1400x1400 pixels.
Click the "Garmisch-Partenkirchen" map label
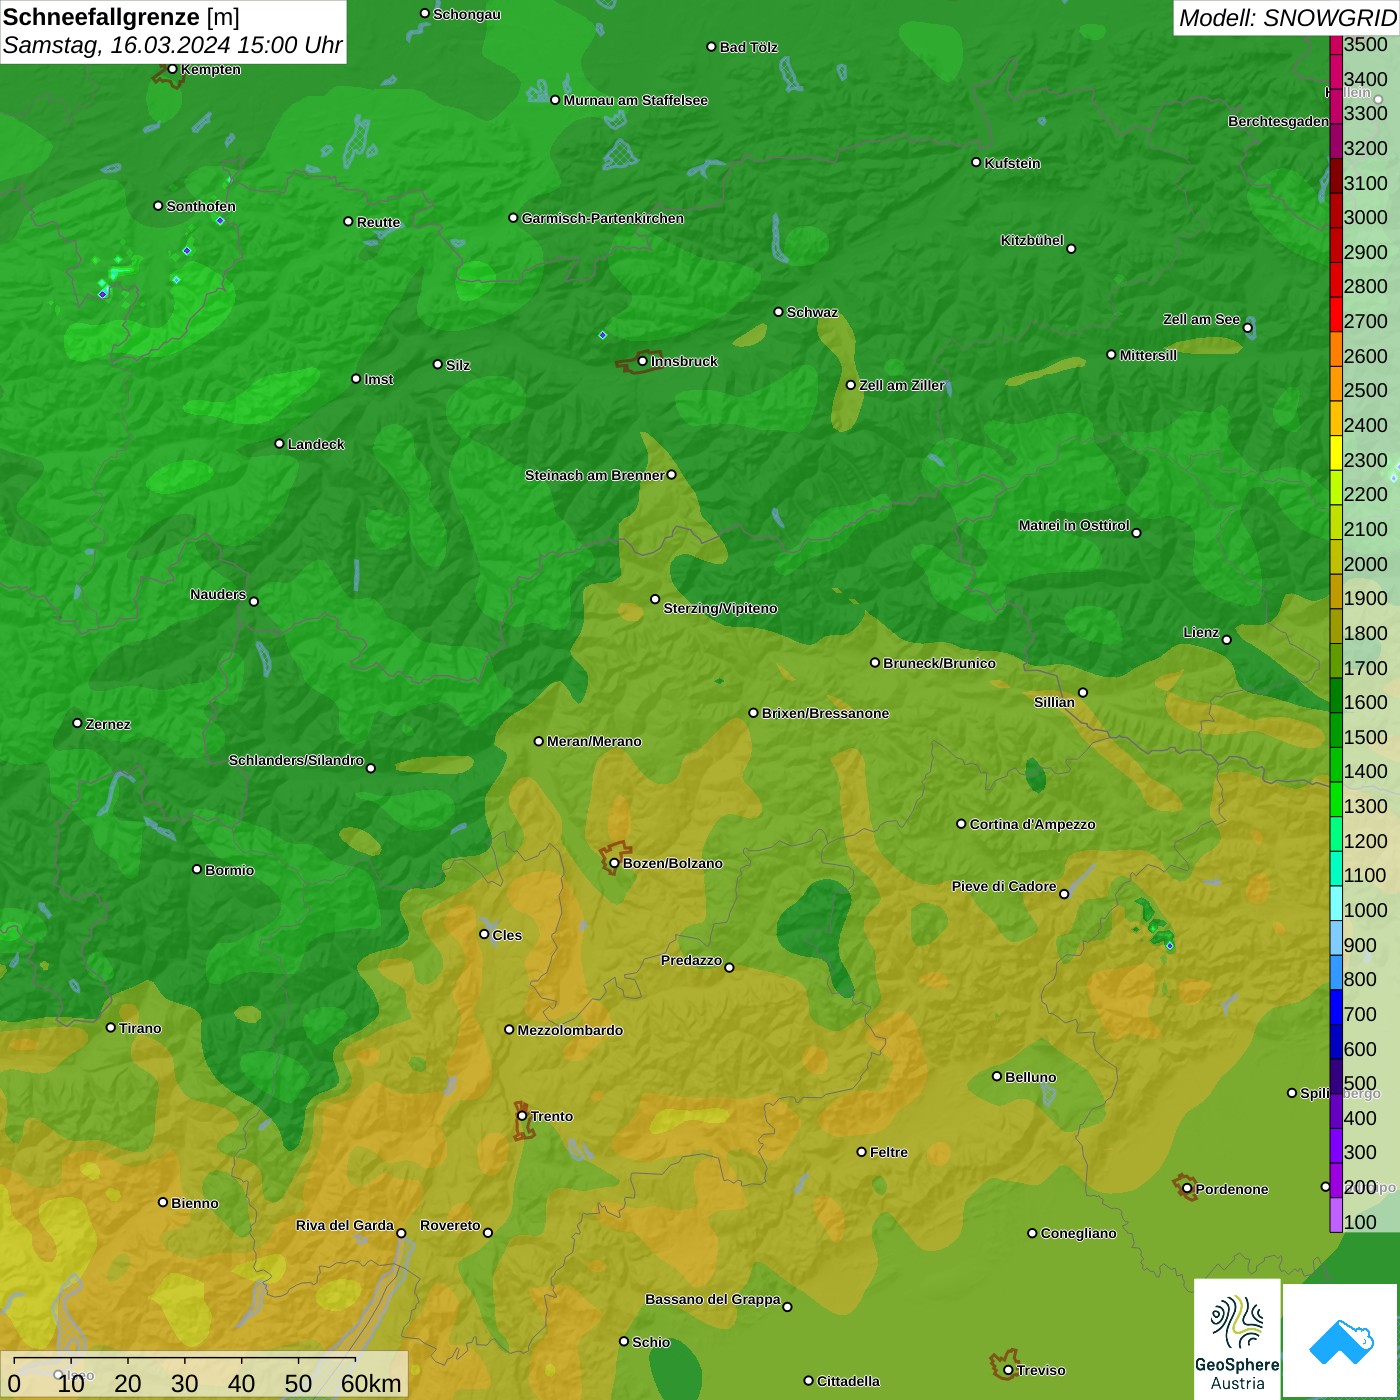click(603, 218)
